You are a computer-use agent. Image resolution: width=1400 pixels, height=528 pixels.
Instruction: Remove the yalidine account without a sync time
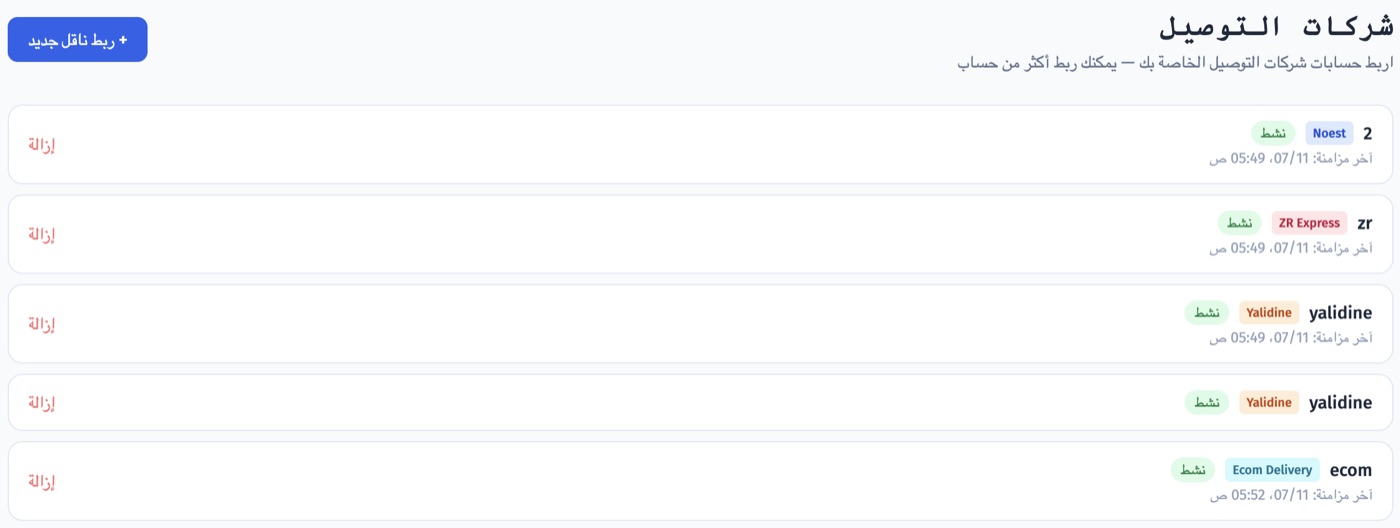41,403
